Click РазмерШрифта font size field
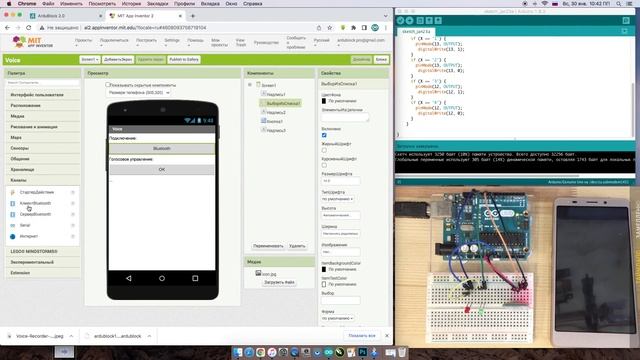 pos(341,181)
